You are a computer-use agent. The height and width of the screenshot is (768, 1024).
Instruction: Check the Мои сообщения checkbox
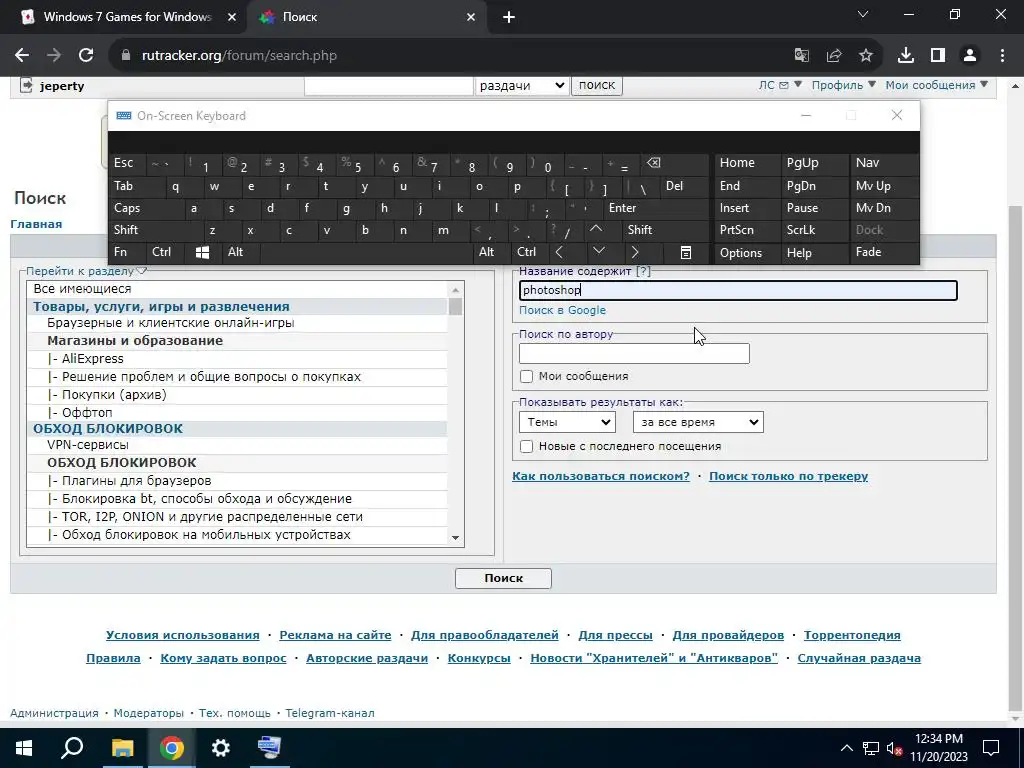(x=526, y=376)
